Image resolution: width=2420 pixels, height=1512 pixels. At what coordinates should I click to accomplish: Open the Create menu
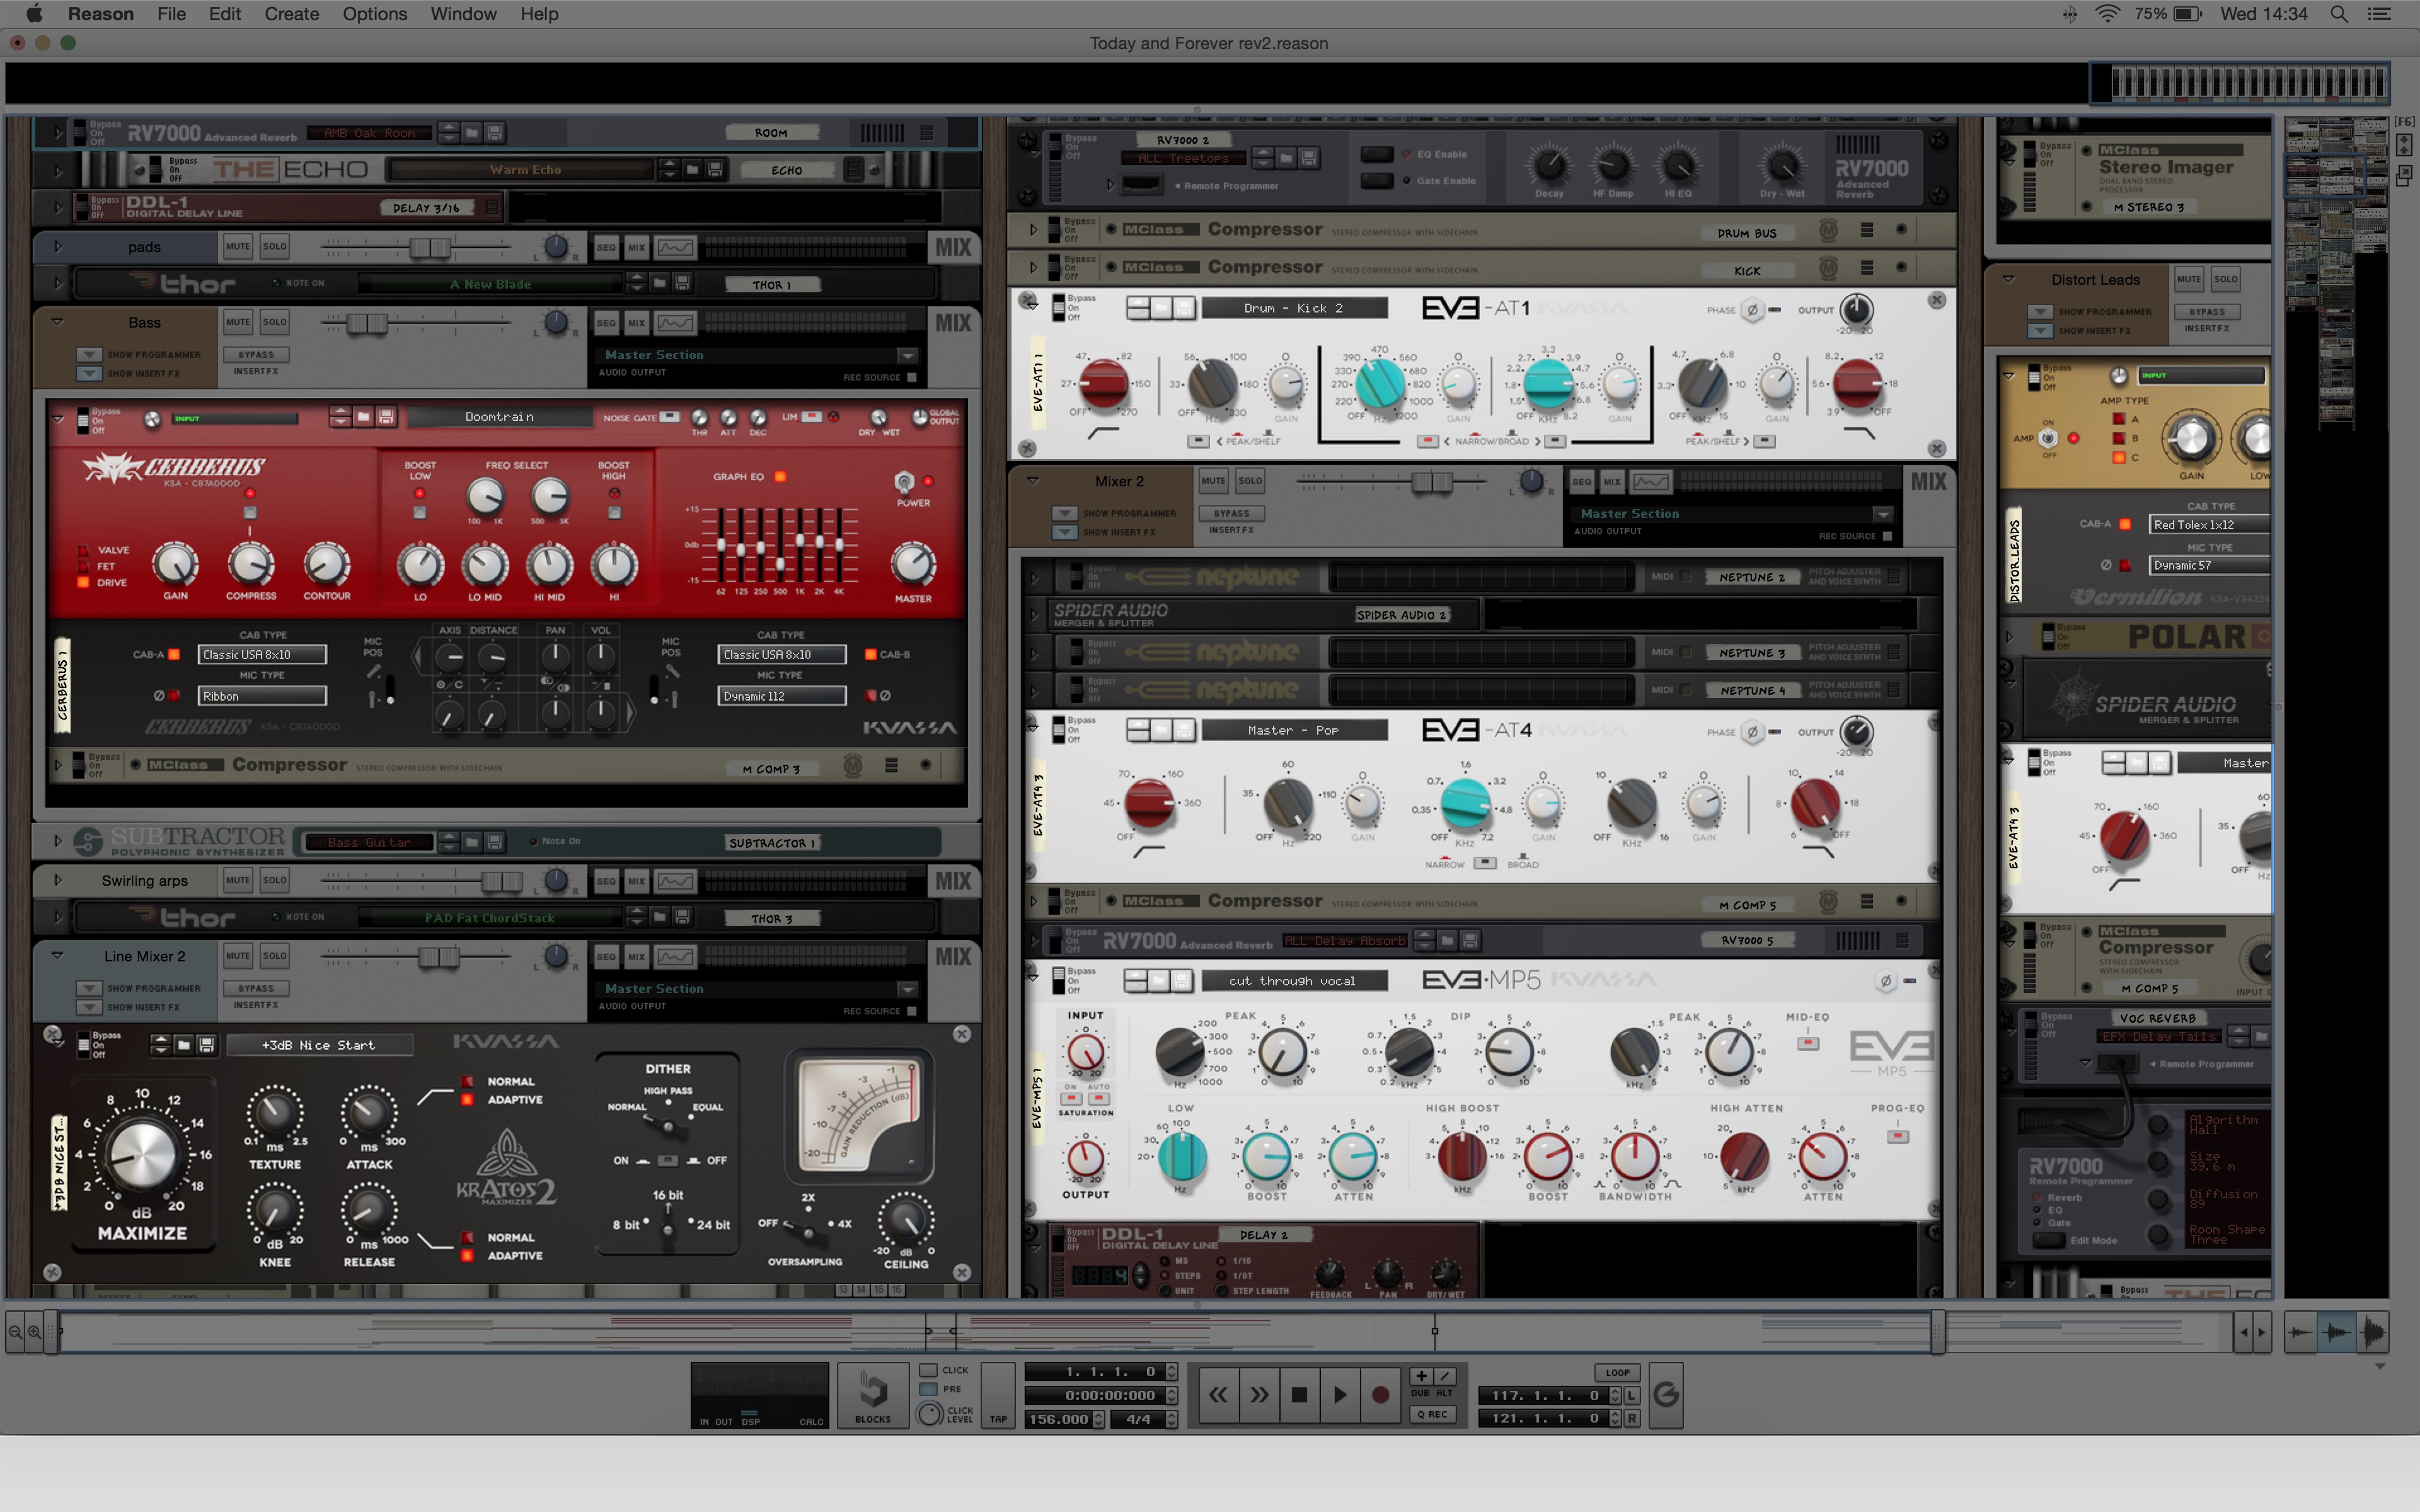pyautogui.click(x=291, y=14)
